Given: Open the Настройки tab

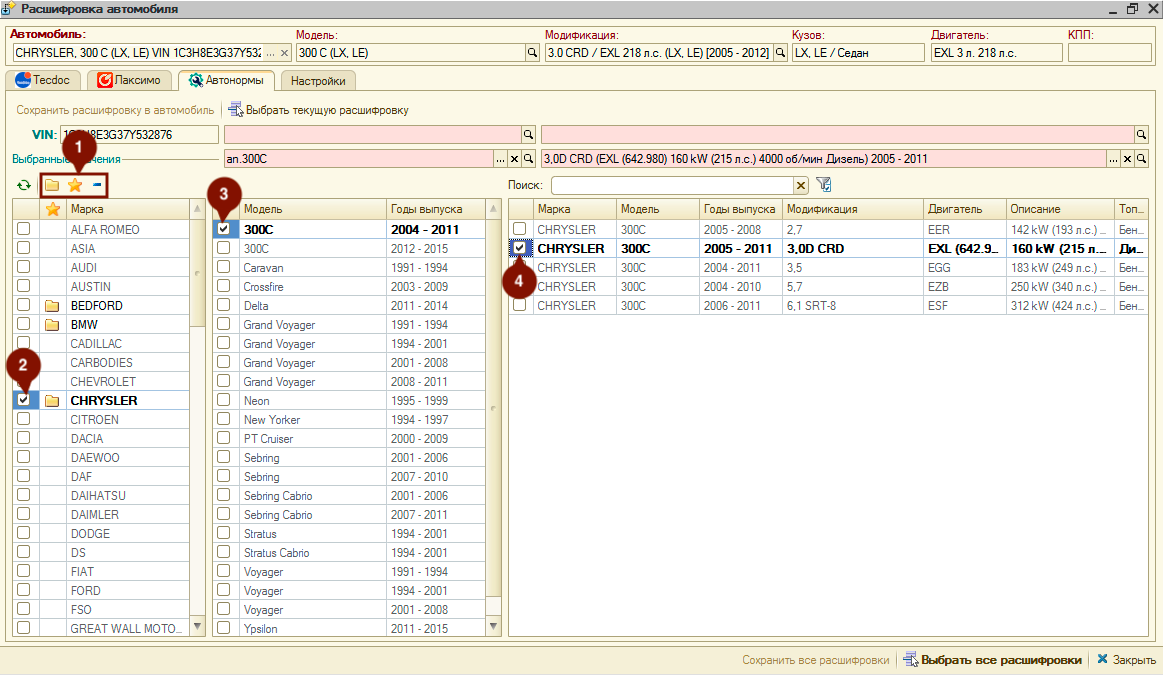Looking at the screenshot, I should (318, 81).
